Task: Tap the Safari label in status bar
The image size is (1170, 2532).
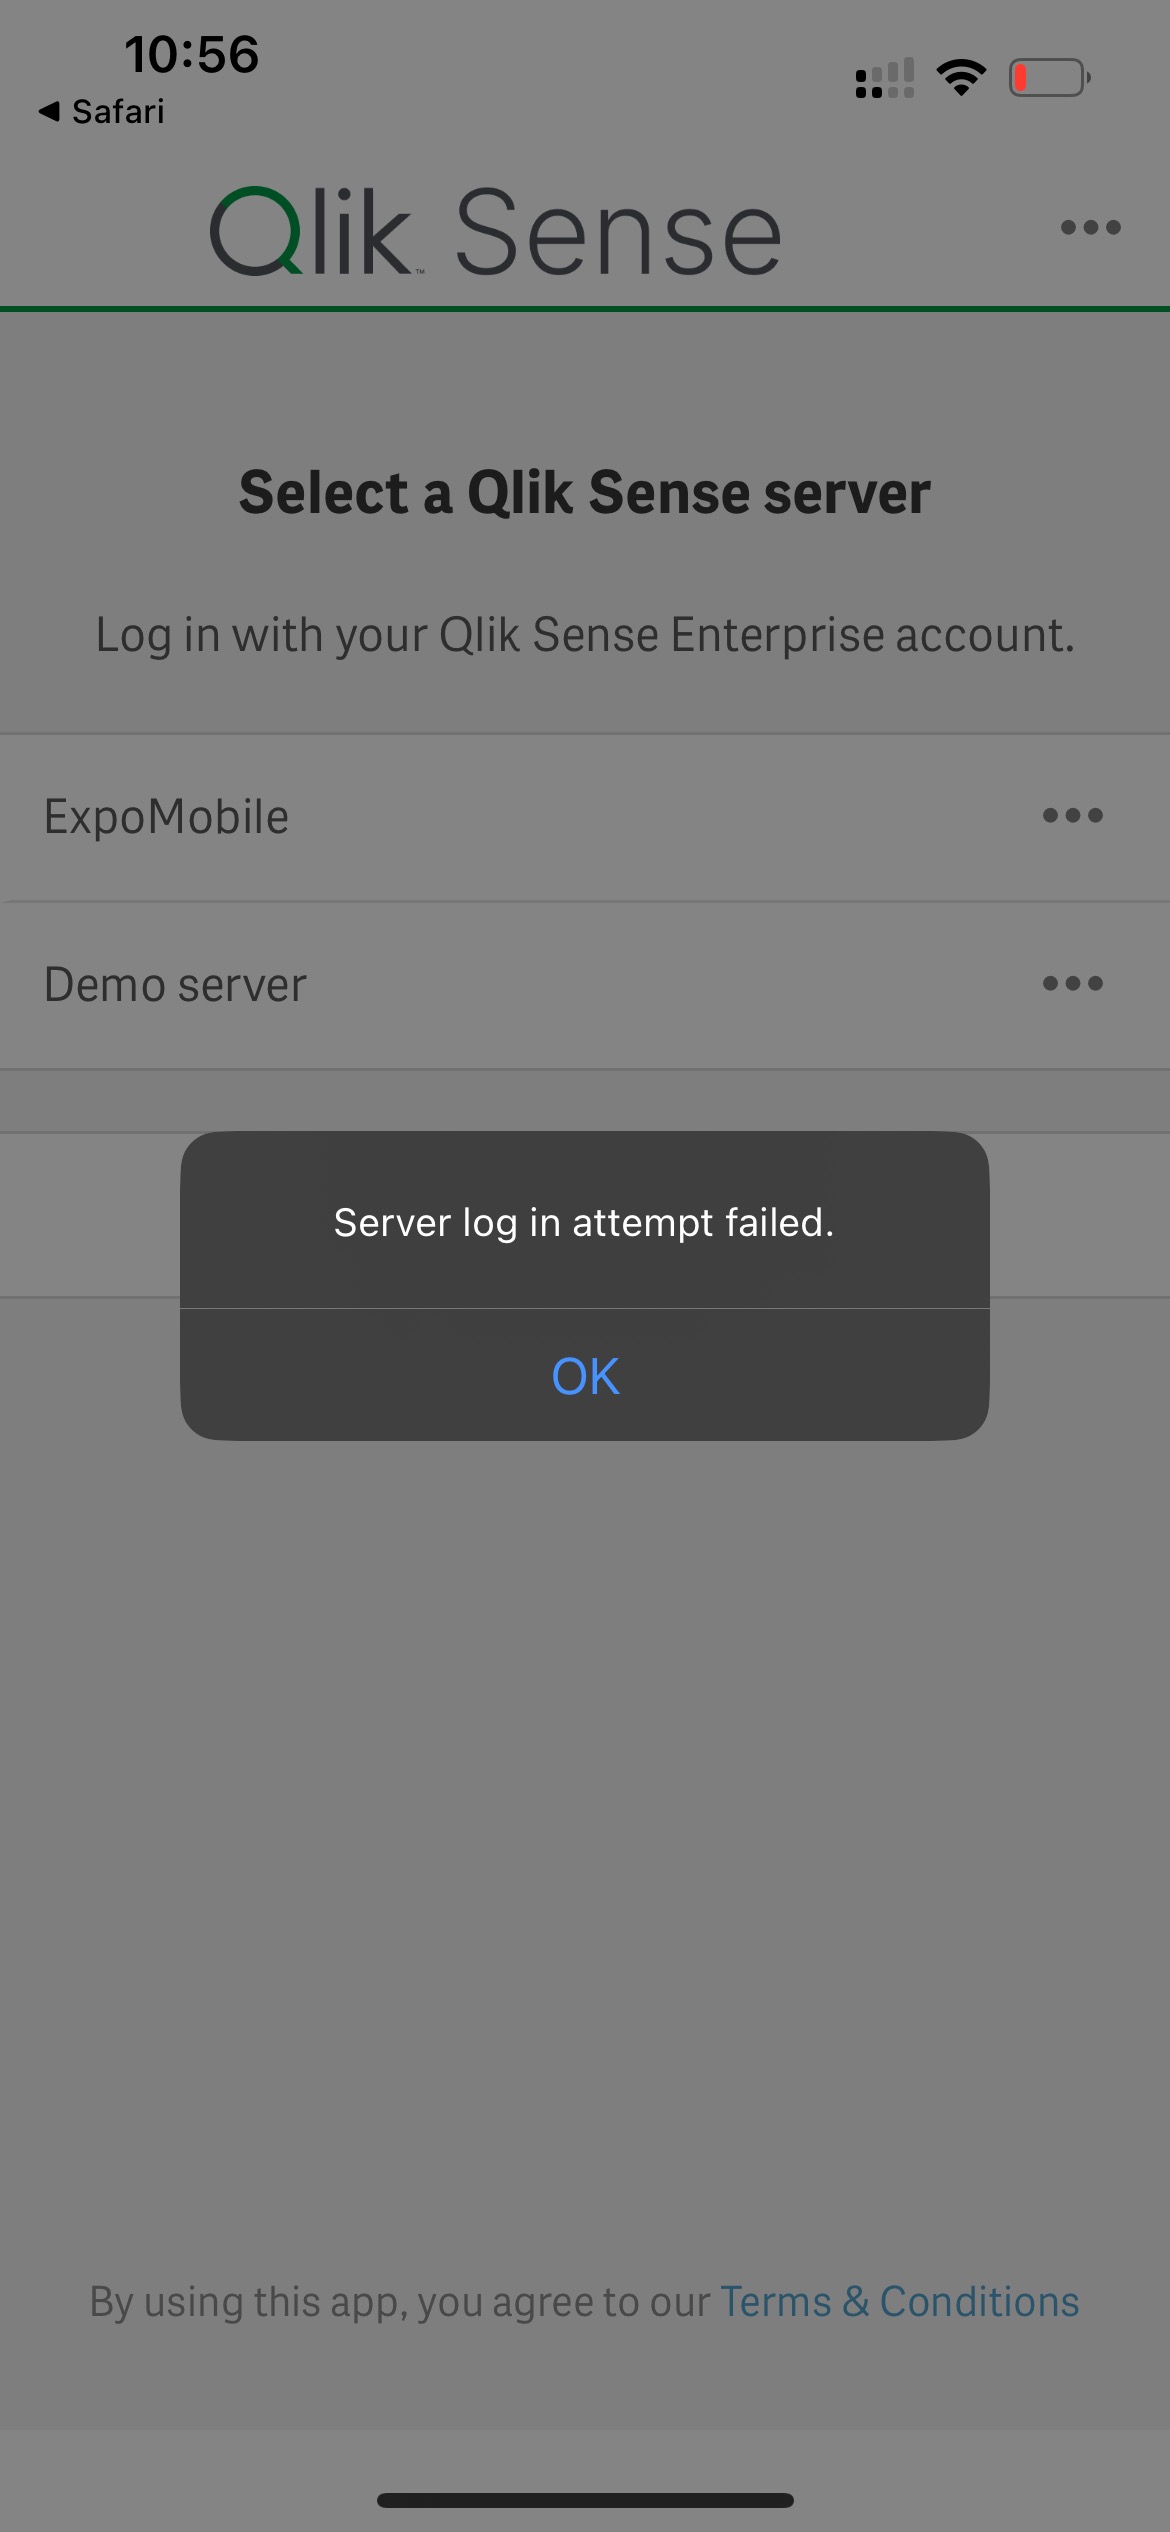Action: [x=118, y=111]
